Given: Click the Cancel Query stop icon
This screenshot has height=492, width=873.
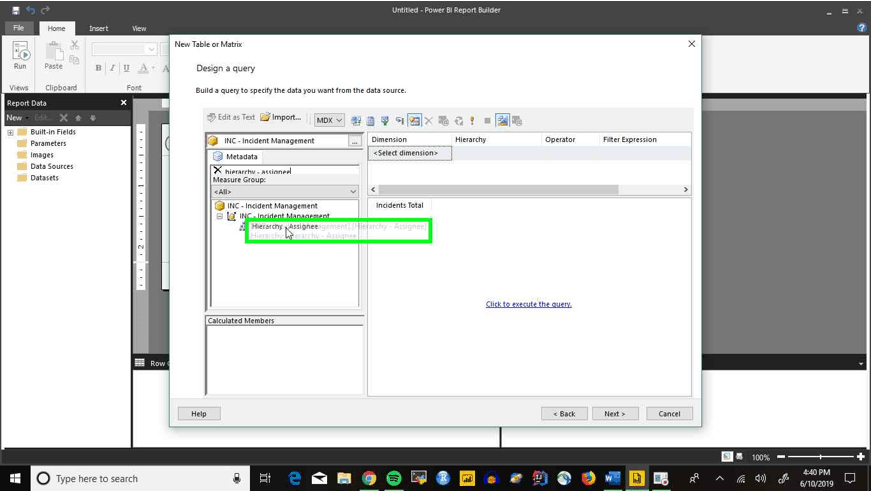Looking at the screenshot, I should click(x=487, y=120).
